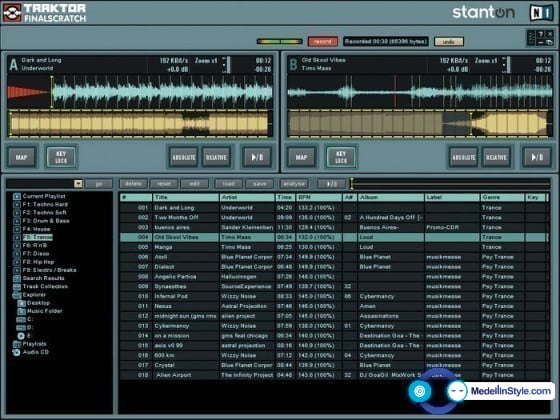
Task: Select the F9: Electro / Breaks playlist
Action: [x=49, y=270]
